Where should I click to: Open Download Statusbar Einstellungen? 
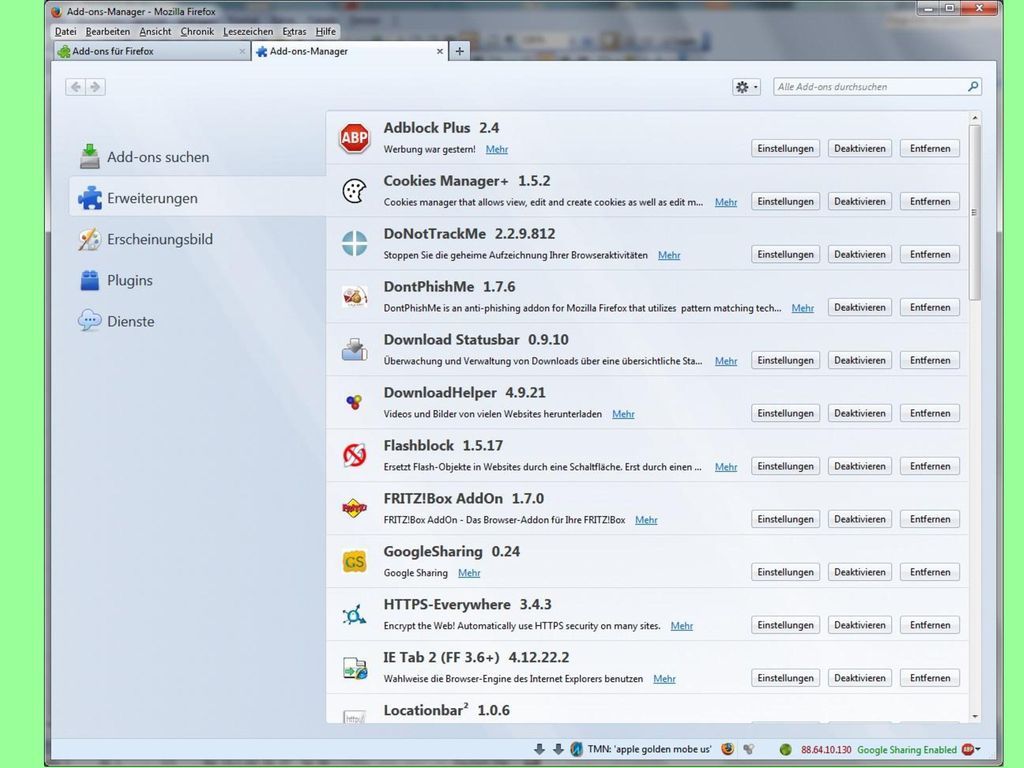point(785,360)
